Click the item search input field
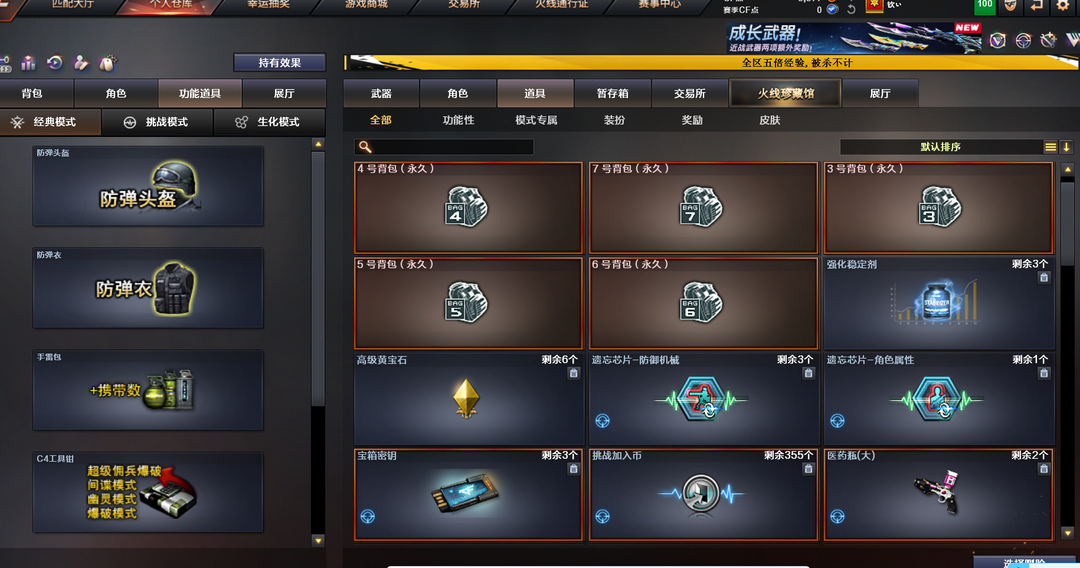Viewport: 1080px width, 568px height. [444, 147]
